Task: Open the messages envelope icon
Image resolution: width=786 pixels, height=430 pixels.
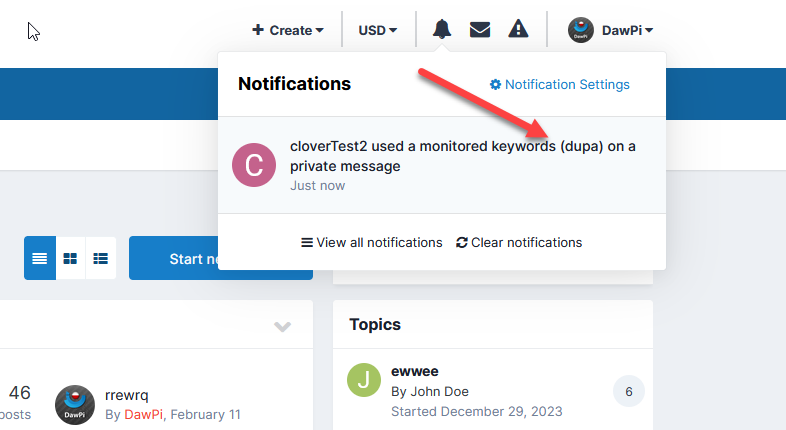Action: pyautogui.click(x=480, y=29)
